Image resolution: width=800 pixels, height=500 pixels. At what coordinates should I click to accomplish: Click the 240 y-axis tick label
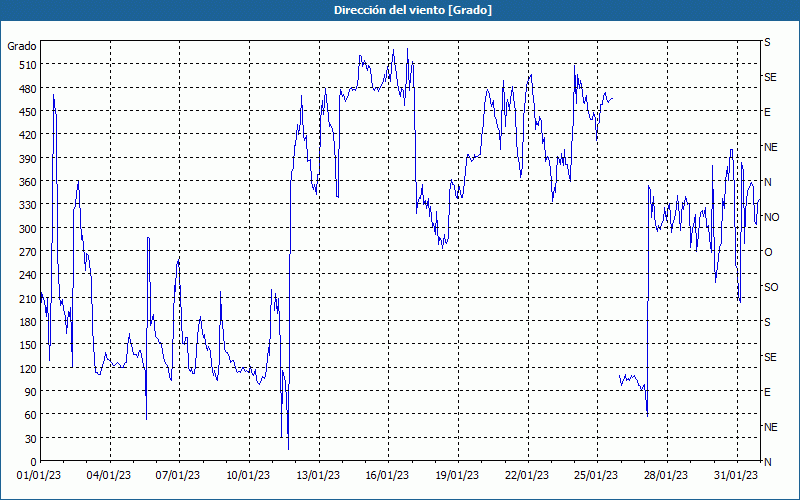[29, 275]
